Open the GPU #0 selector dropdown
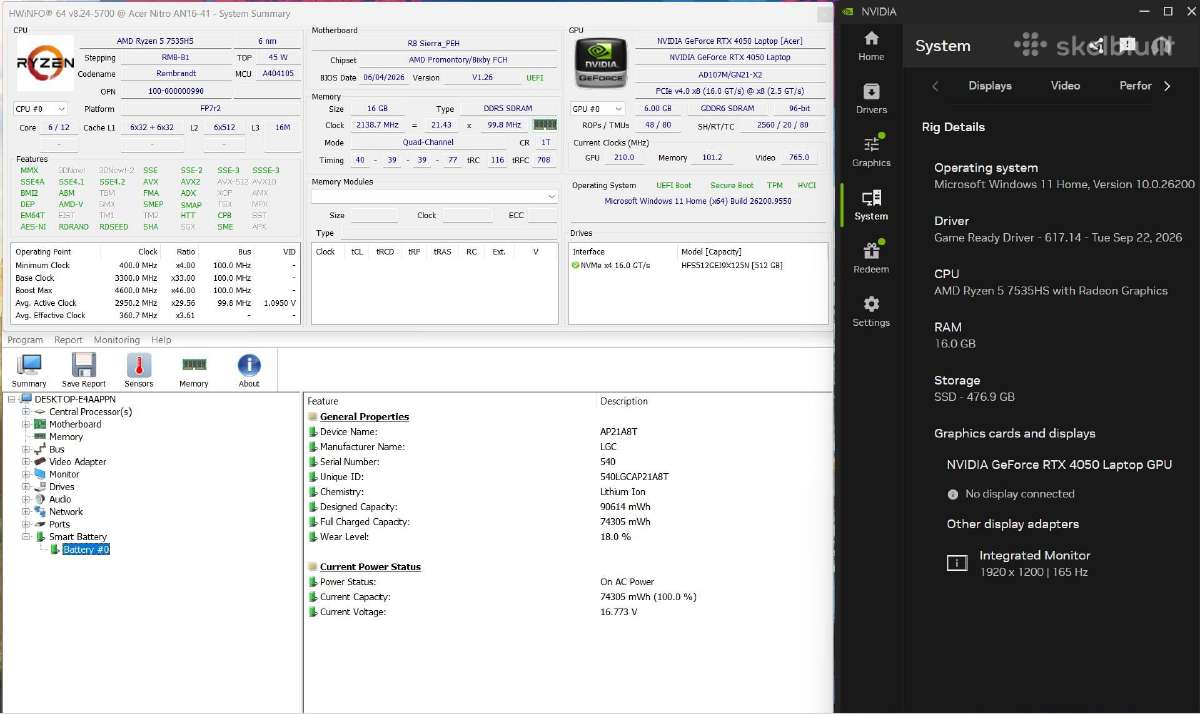The width and height of the screenshot is (1200, 714). (x=598, y=108)
